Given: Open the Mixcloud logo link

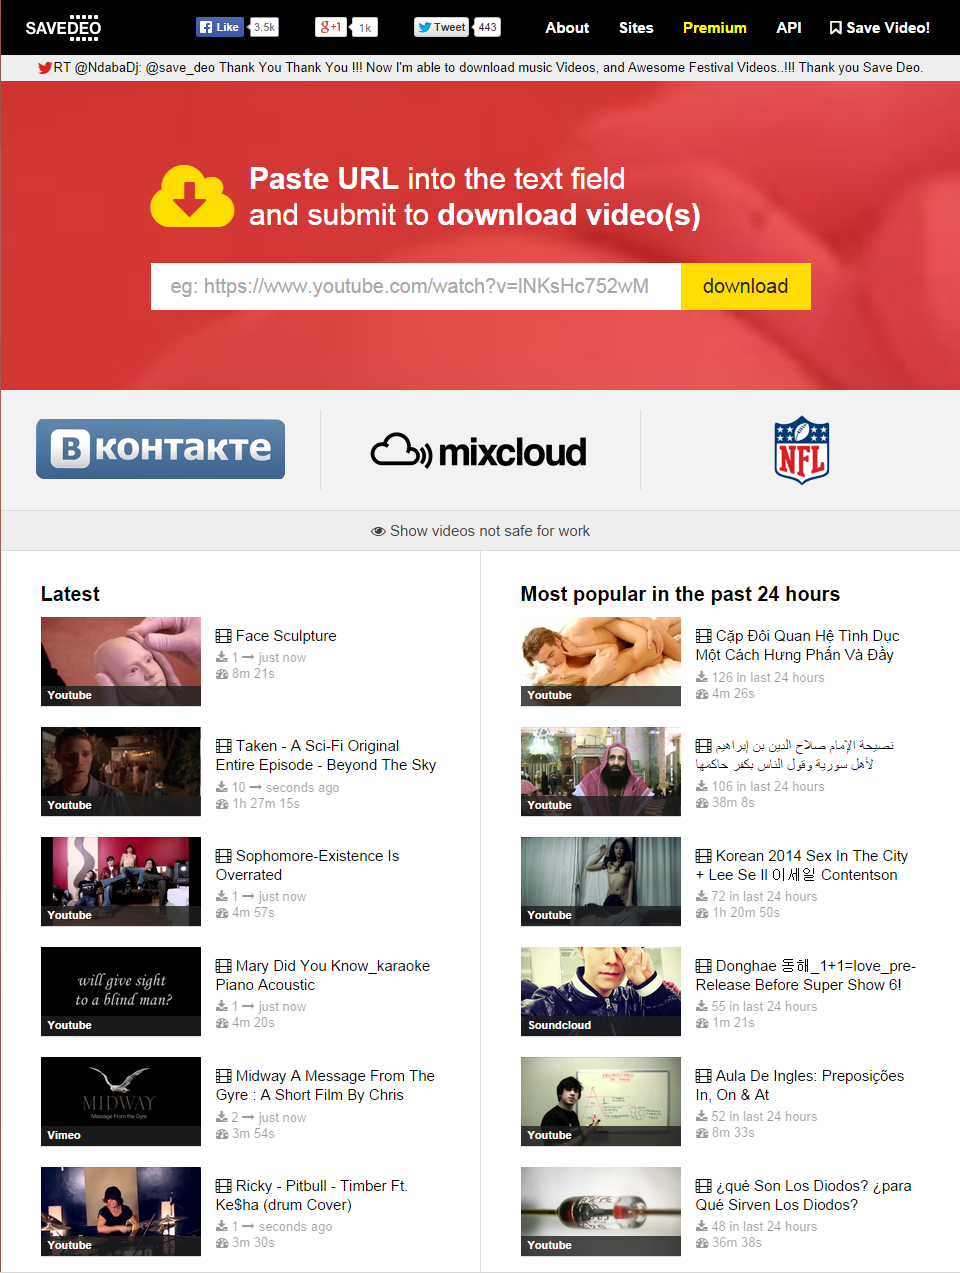Looking at the screenshot, I should [479, 451].
